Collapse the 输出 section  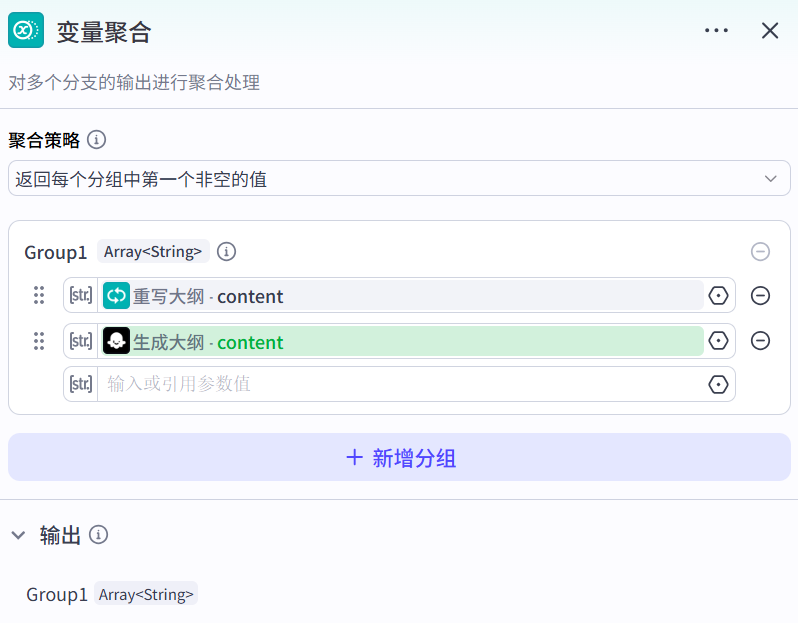coord(18,535)
